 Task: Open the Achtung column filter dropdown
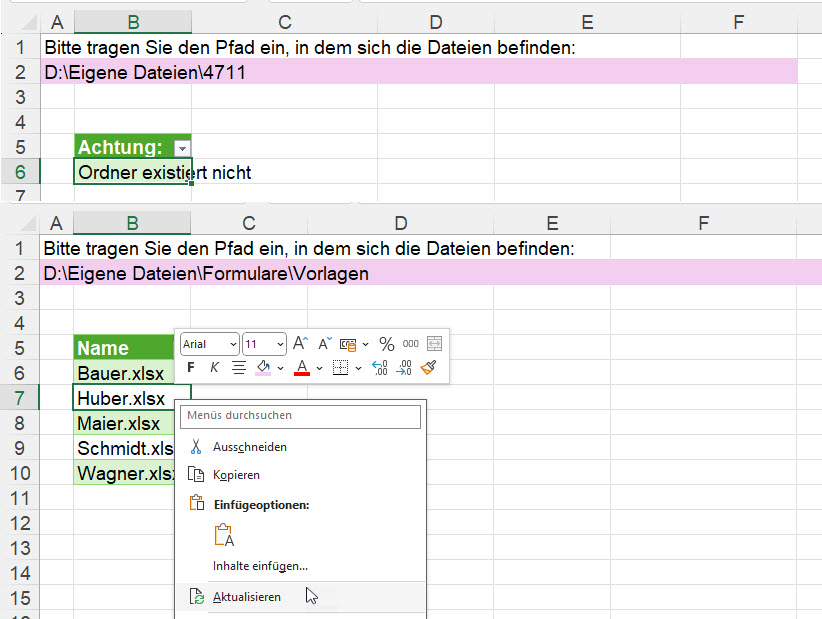coord(181,148)
